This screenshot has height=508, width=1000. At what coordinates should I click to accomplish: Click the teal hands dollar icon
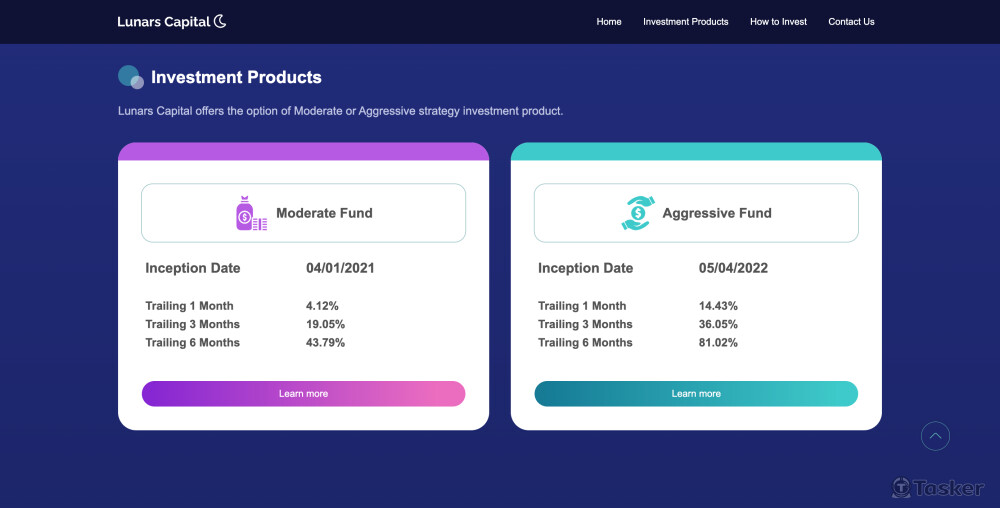(636, 213)
